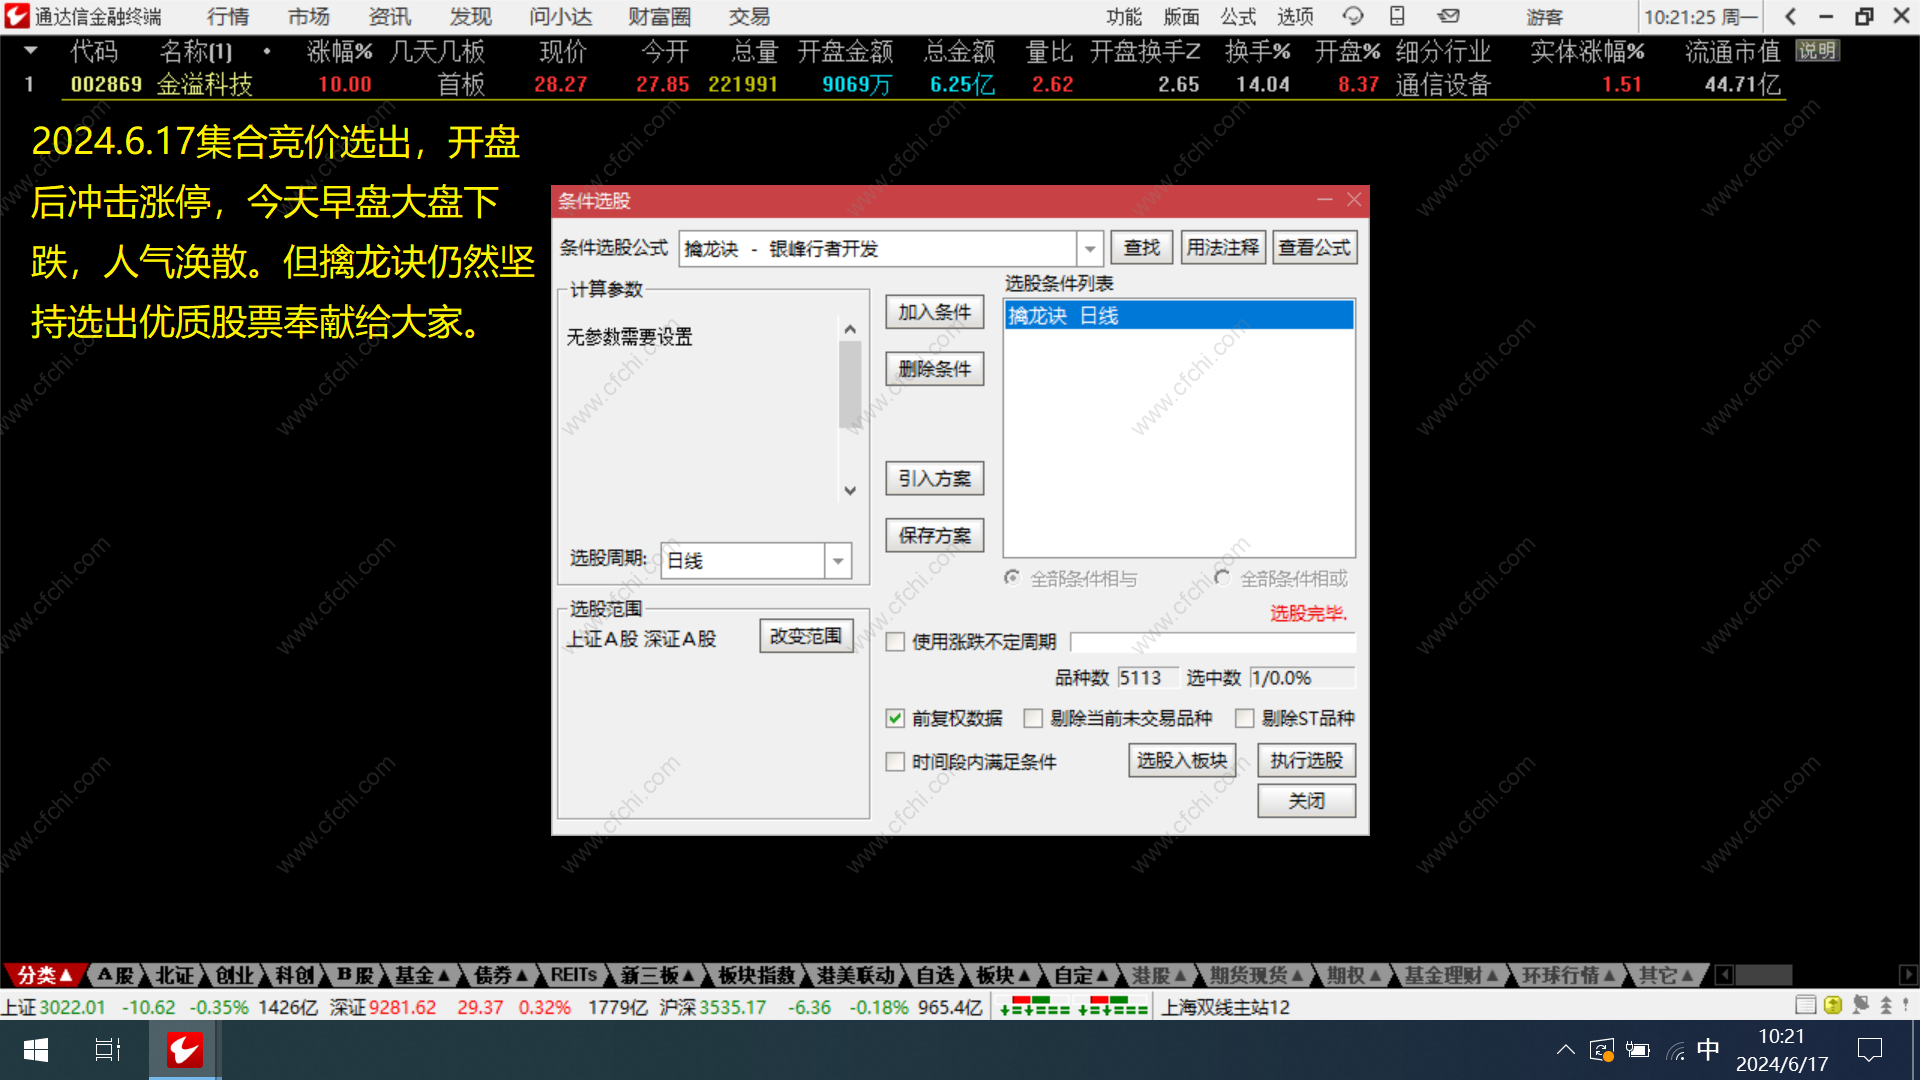The width and height of the screenshot is (1920, 1080).
Task: Expand the column header triangle menu left of 代码
Action: tap(31, 50)
